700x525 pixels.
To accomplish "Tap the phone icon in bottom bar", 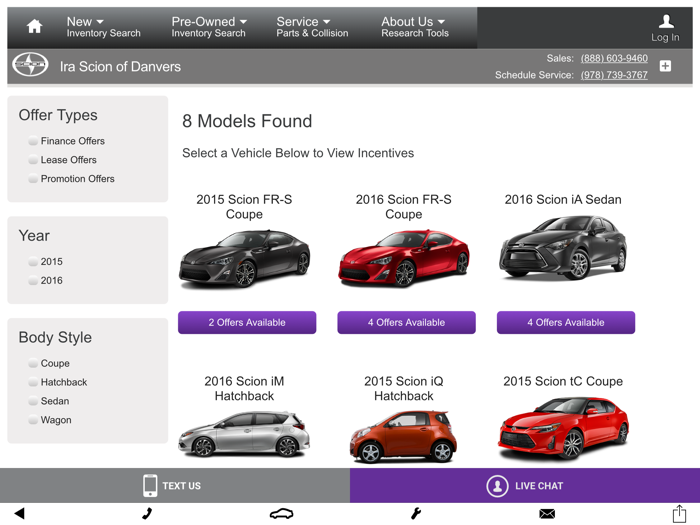I will (x=147, y=514).
